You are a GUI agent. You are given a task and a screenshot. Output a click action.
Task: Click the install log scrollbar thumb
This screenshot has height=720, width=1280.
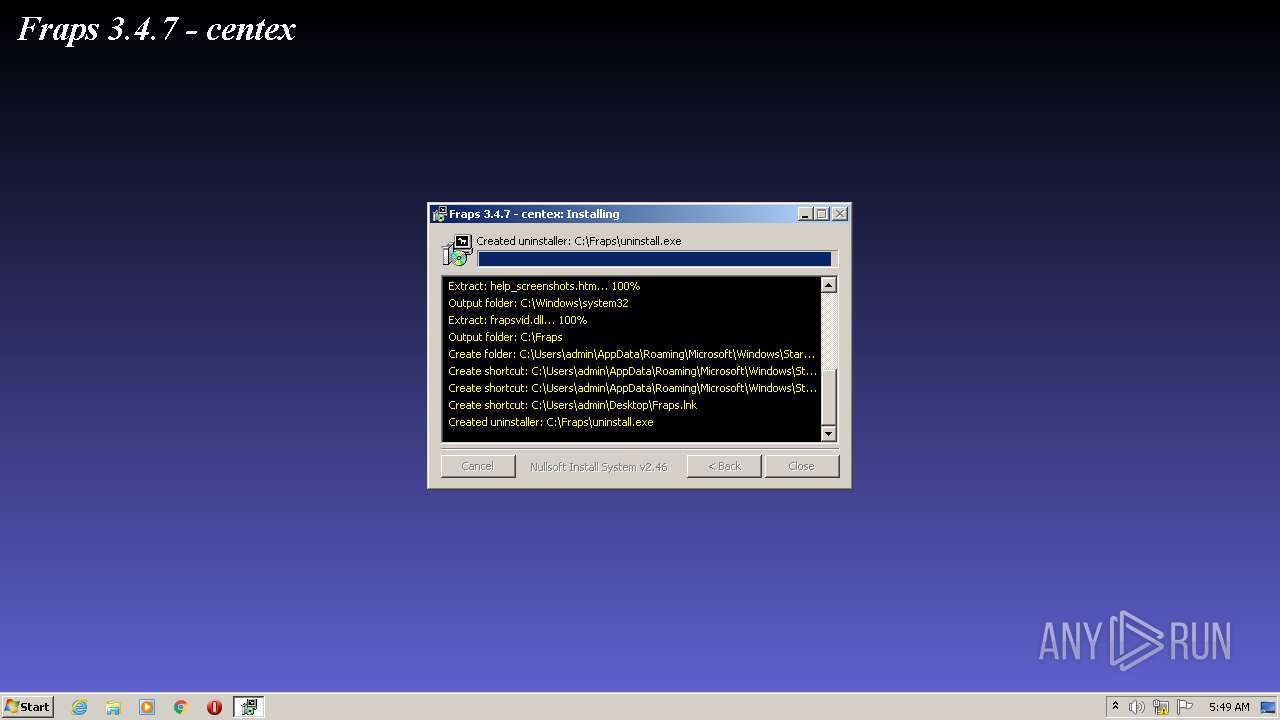tap(828, 397)
